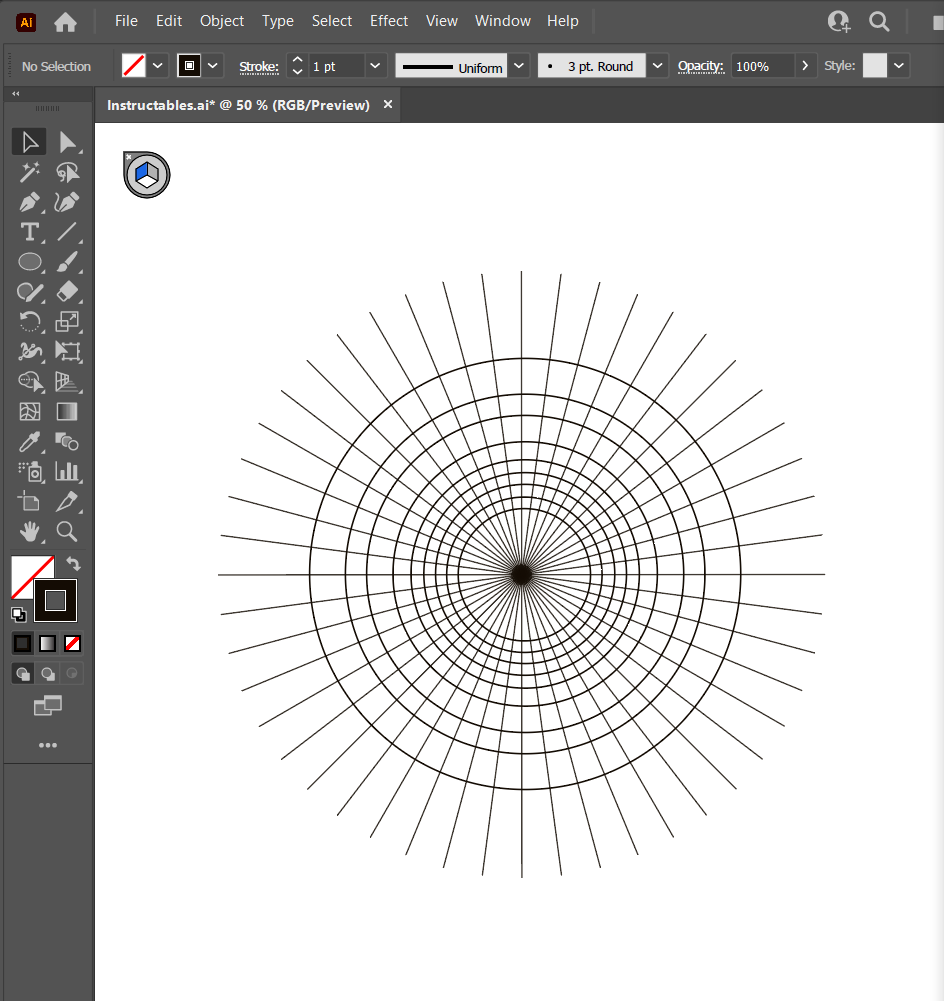Viewport: 944px width, 1001px height.
Task: Select the Hand tool
Action: tap(30, 530)
